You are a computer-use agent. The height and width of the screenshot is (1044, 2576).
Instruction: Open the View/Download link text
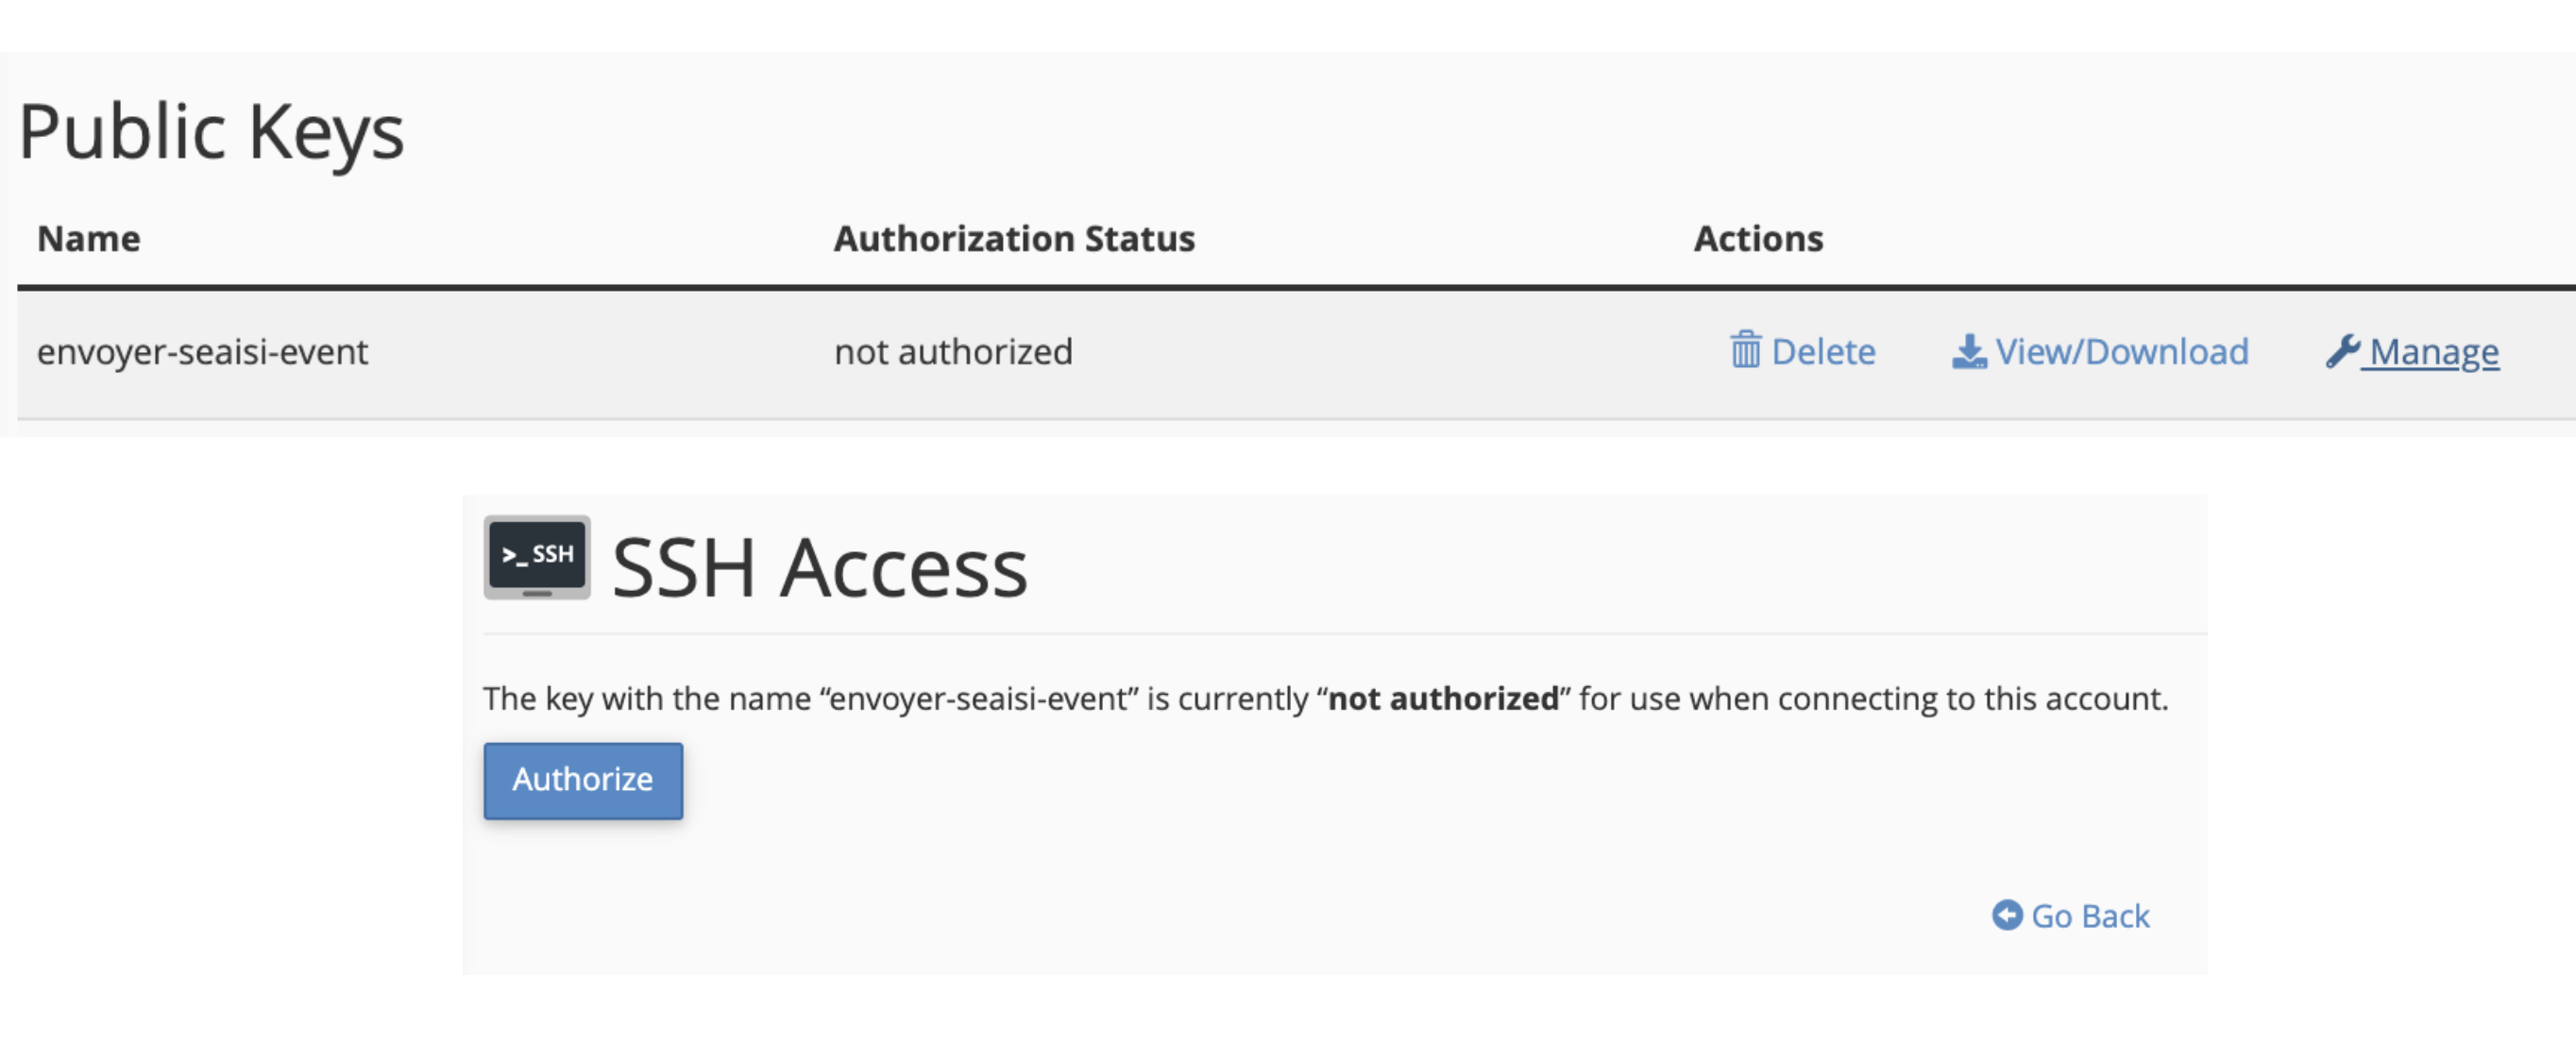coord(2121,352)
